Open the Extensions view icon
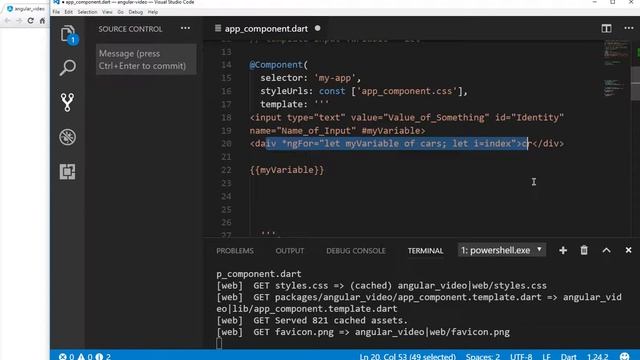Screen dimensions: 640x360 (x=67, y=171)
